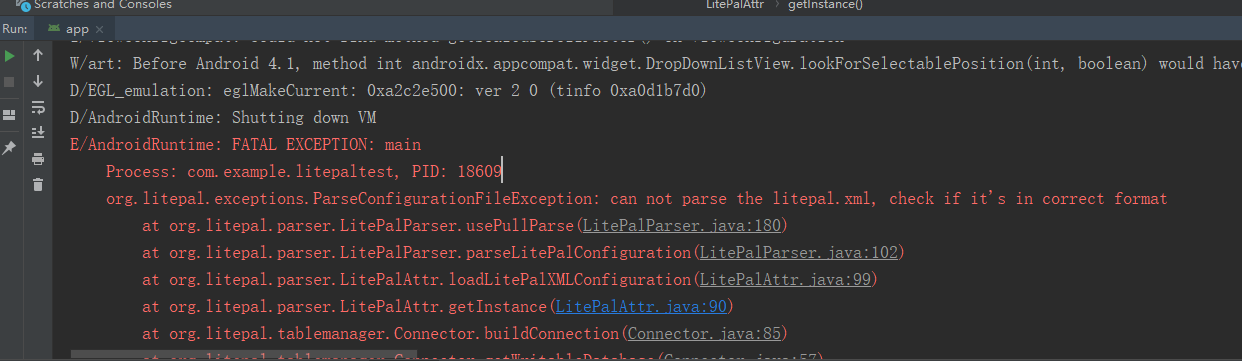Click getInstance() breadcrumb item
The height and width of the screenshot is (361, 1242).
pos(825,5)
